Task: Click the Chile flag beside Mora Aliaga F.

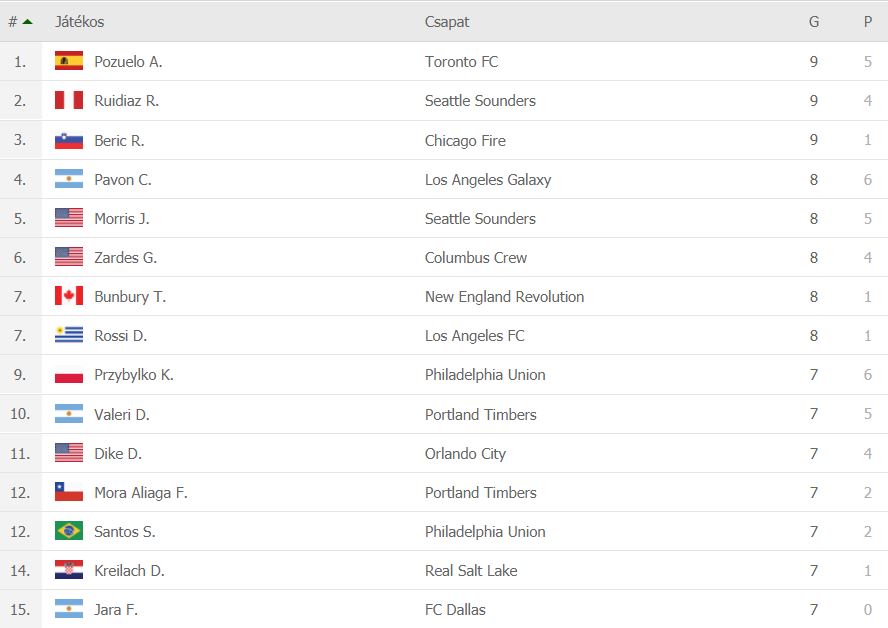Action: (x=69, y=492)
